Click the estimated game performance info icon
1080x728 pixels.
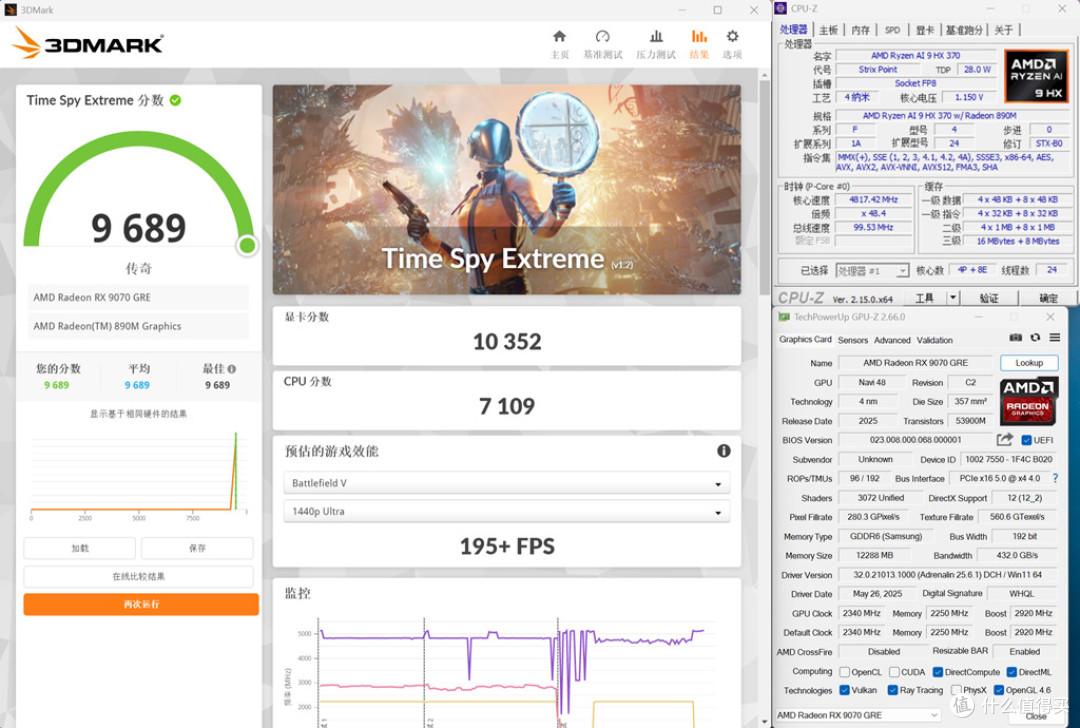tap(723, 450)
